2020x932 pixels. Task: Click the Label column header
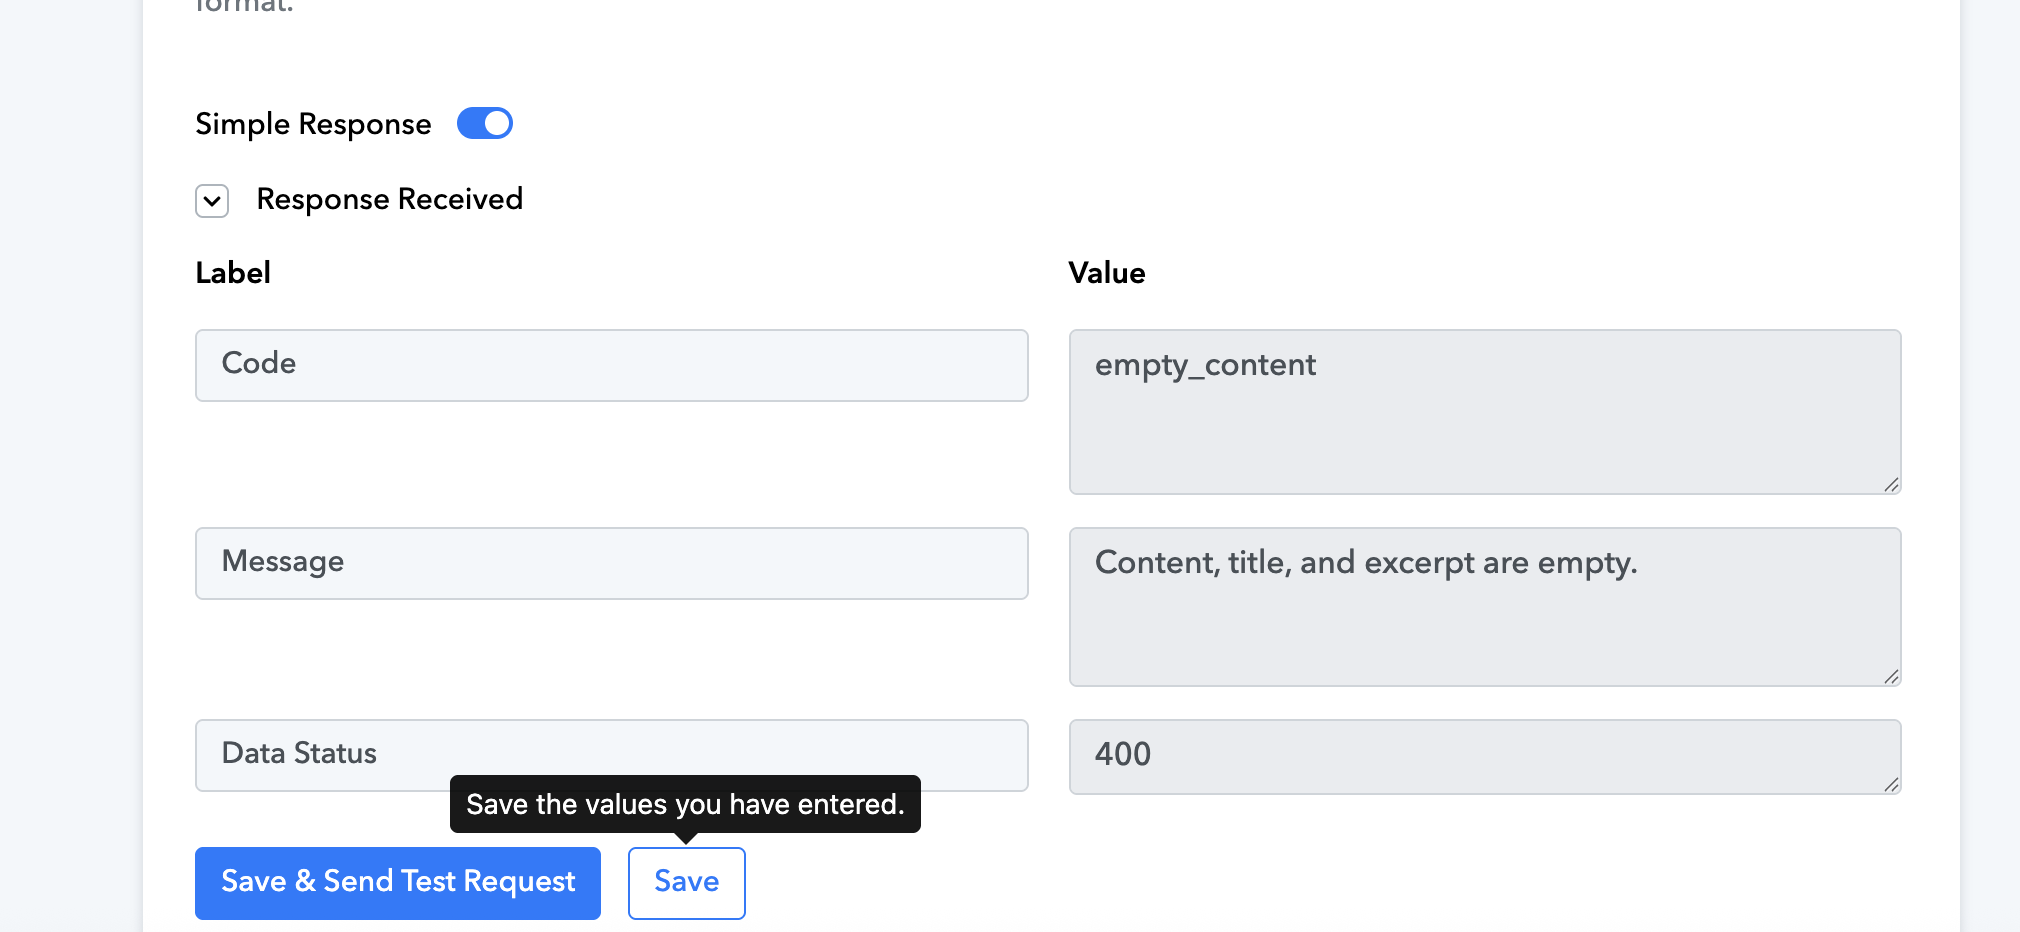click(x=233, y=273)
